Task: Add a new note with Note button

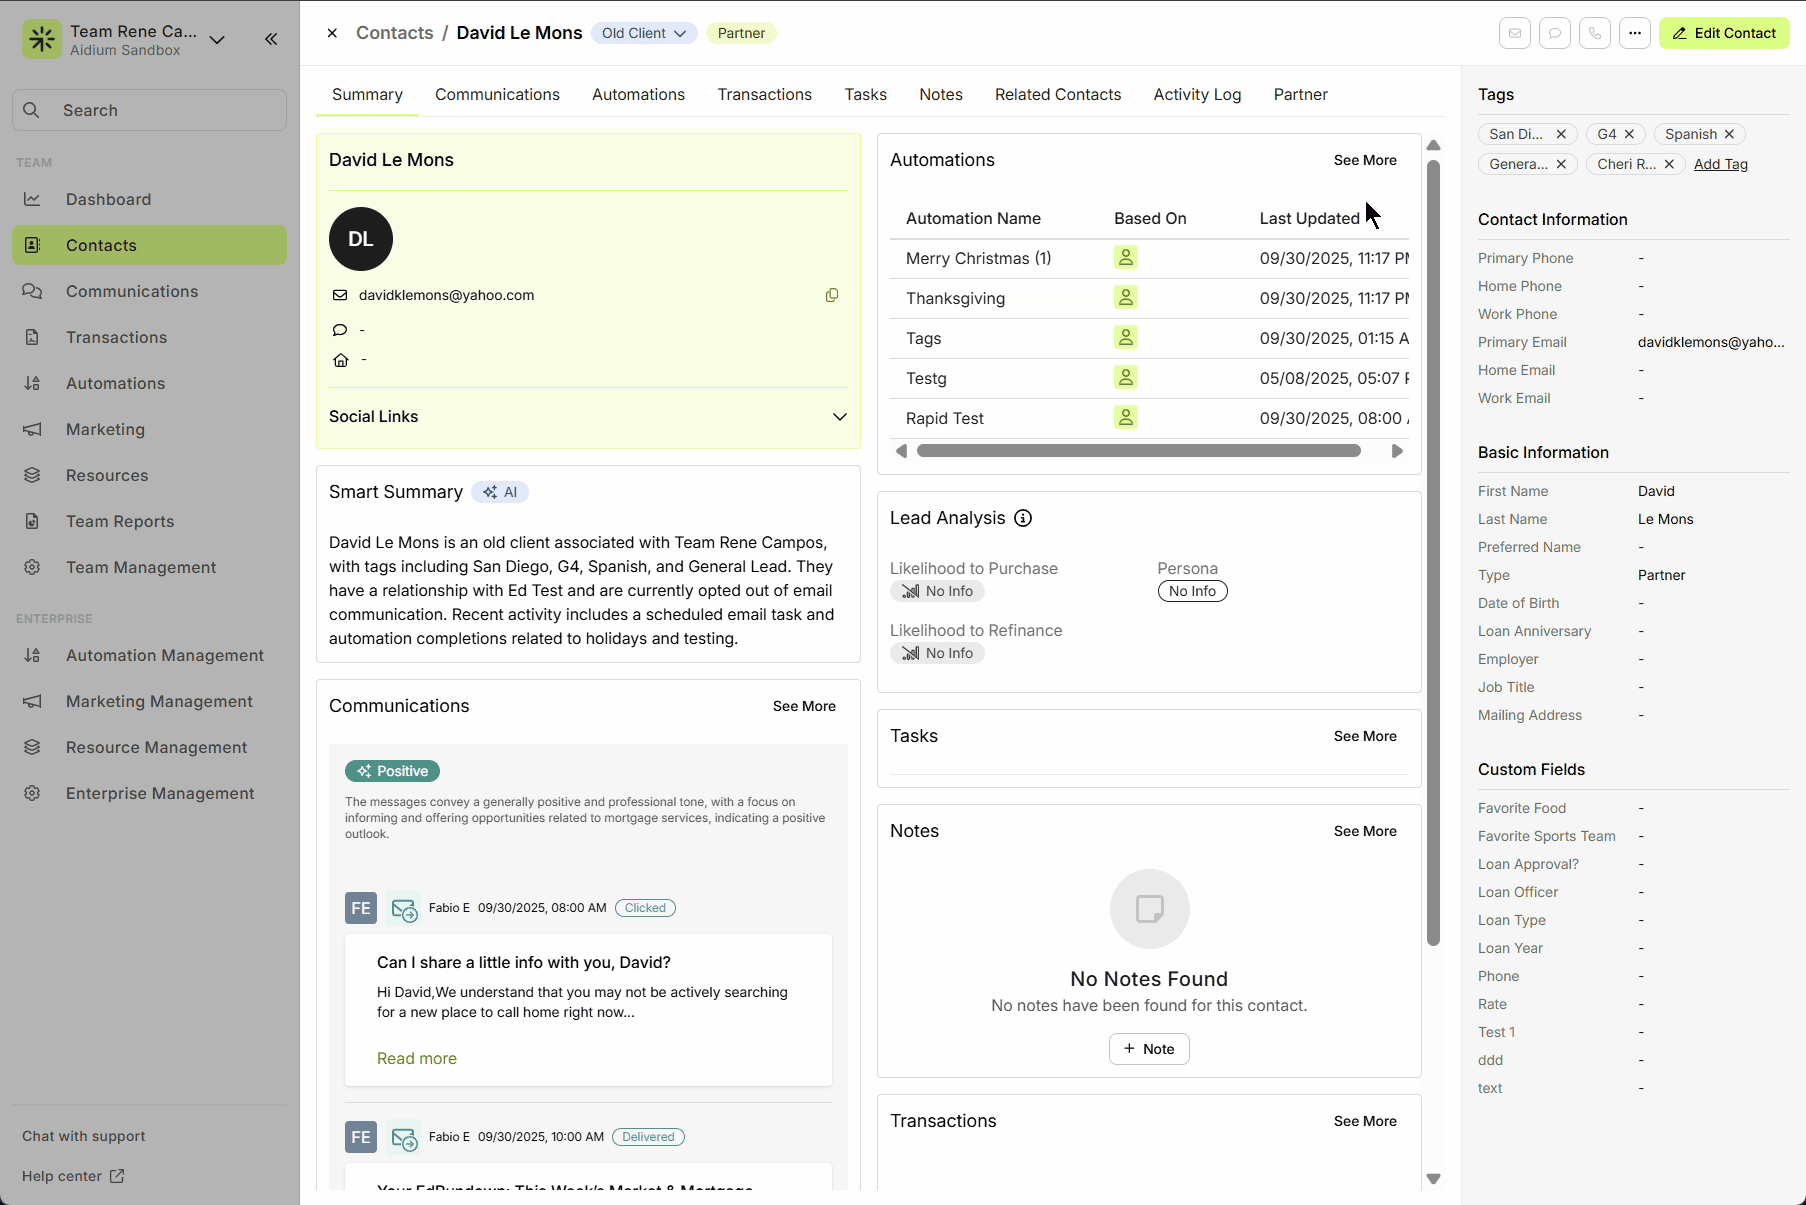Action: pos(1149,1049)
